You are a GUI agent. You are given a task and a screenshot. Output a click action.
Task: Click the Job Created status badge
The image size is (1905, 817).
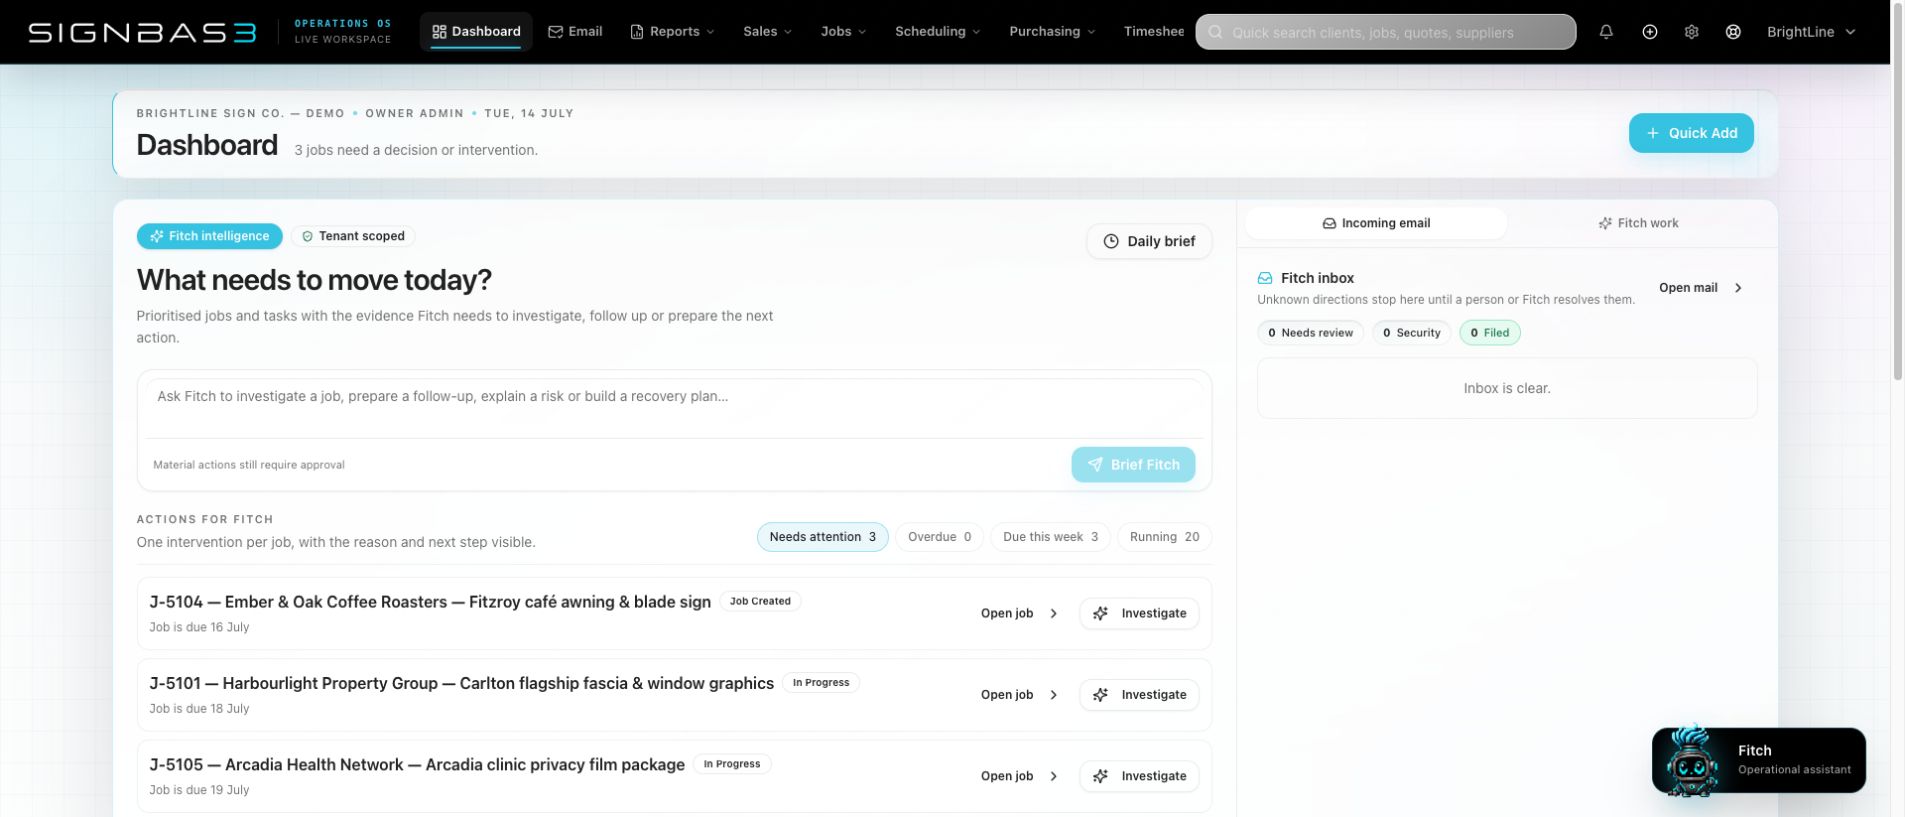point(760,601)
